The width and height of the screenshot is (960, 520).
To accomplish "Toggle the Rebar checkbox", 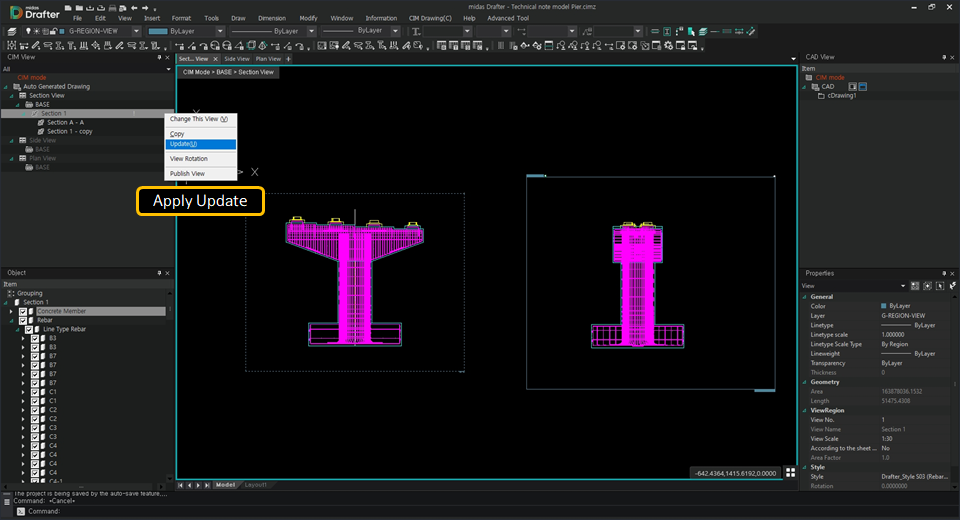I will pos(23,320).
